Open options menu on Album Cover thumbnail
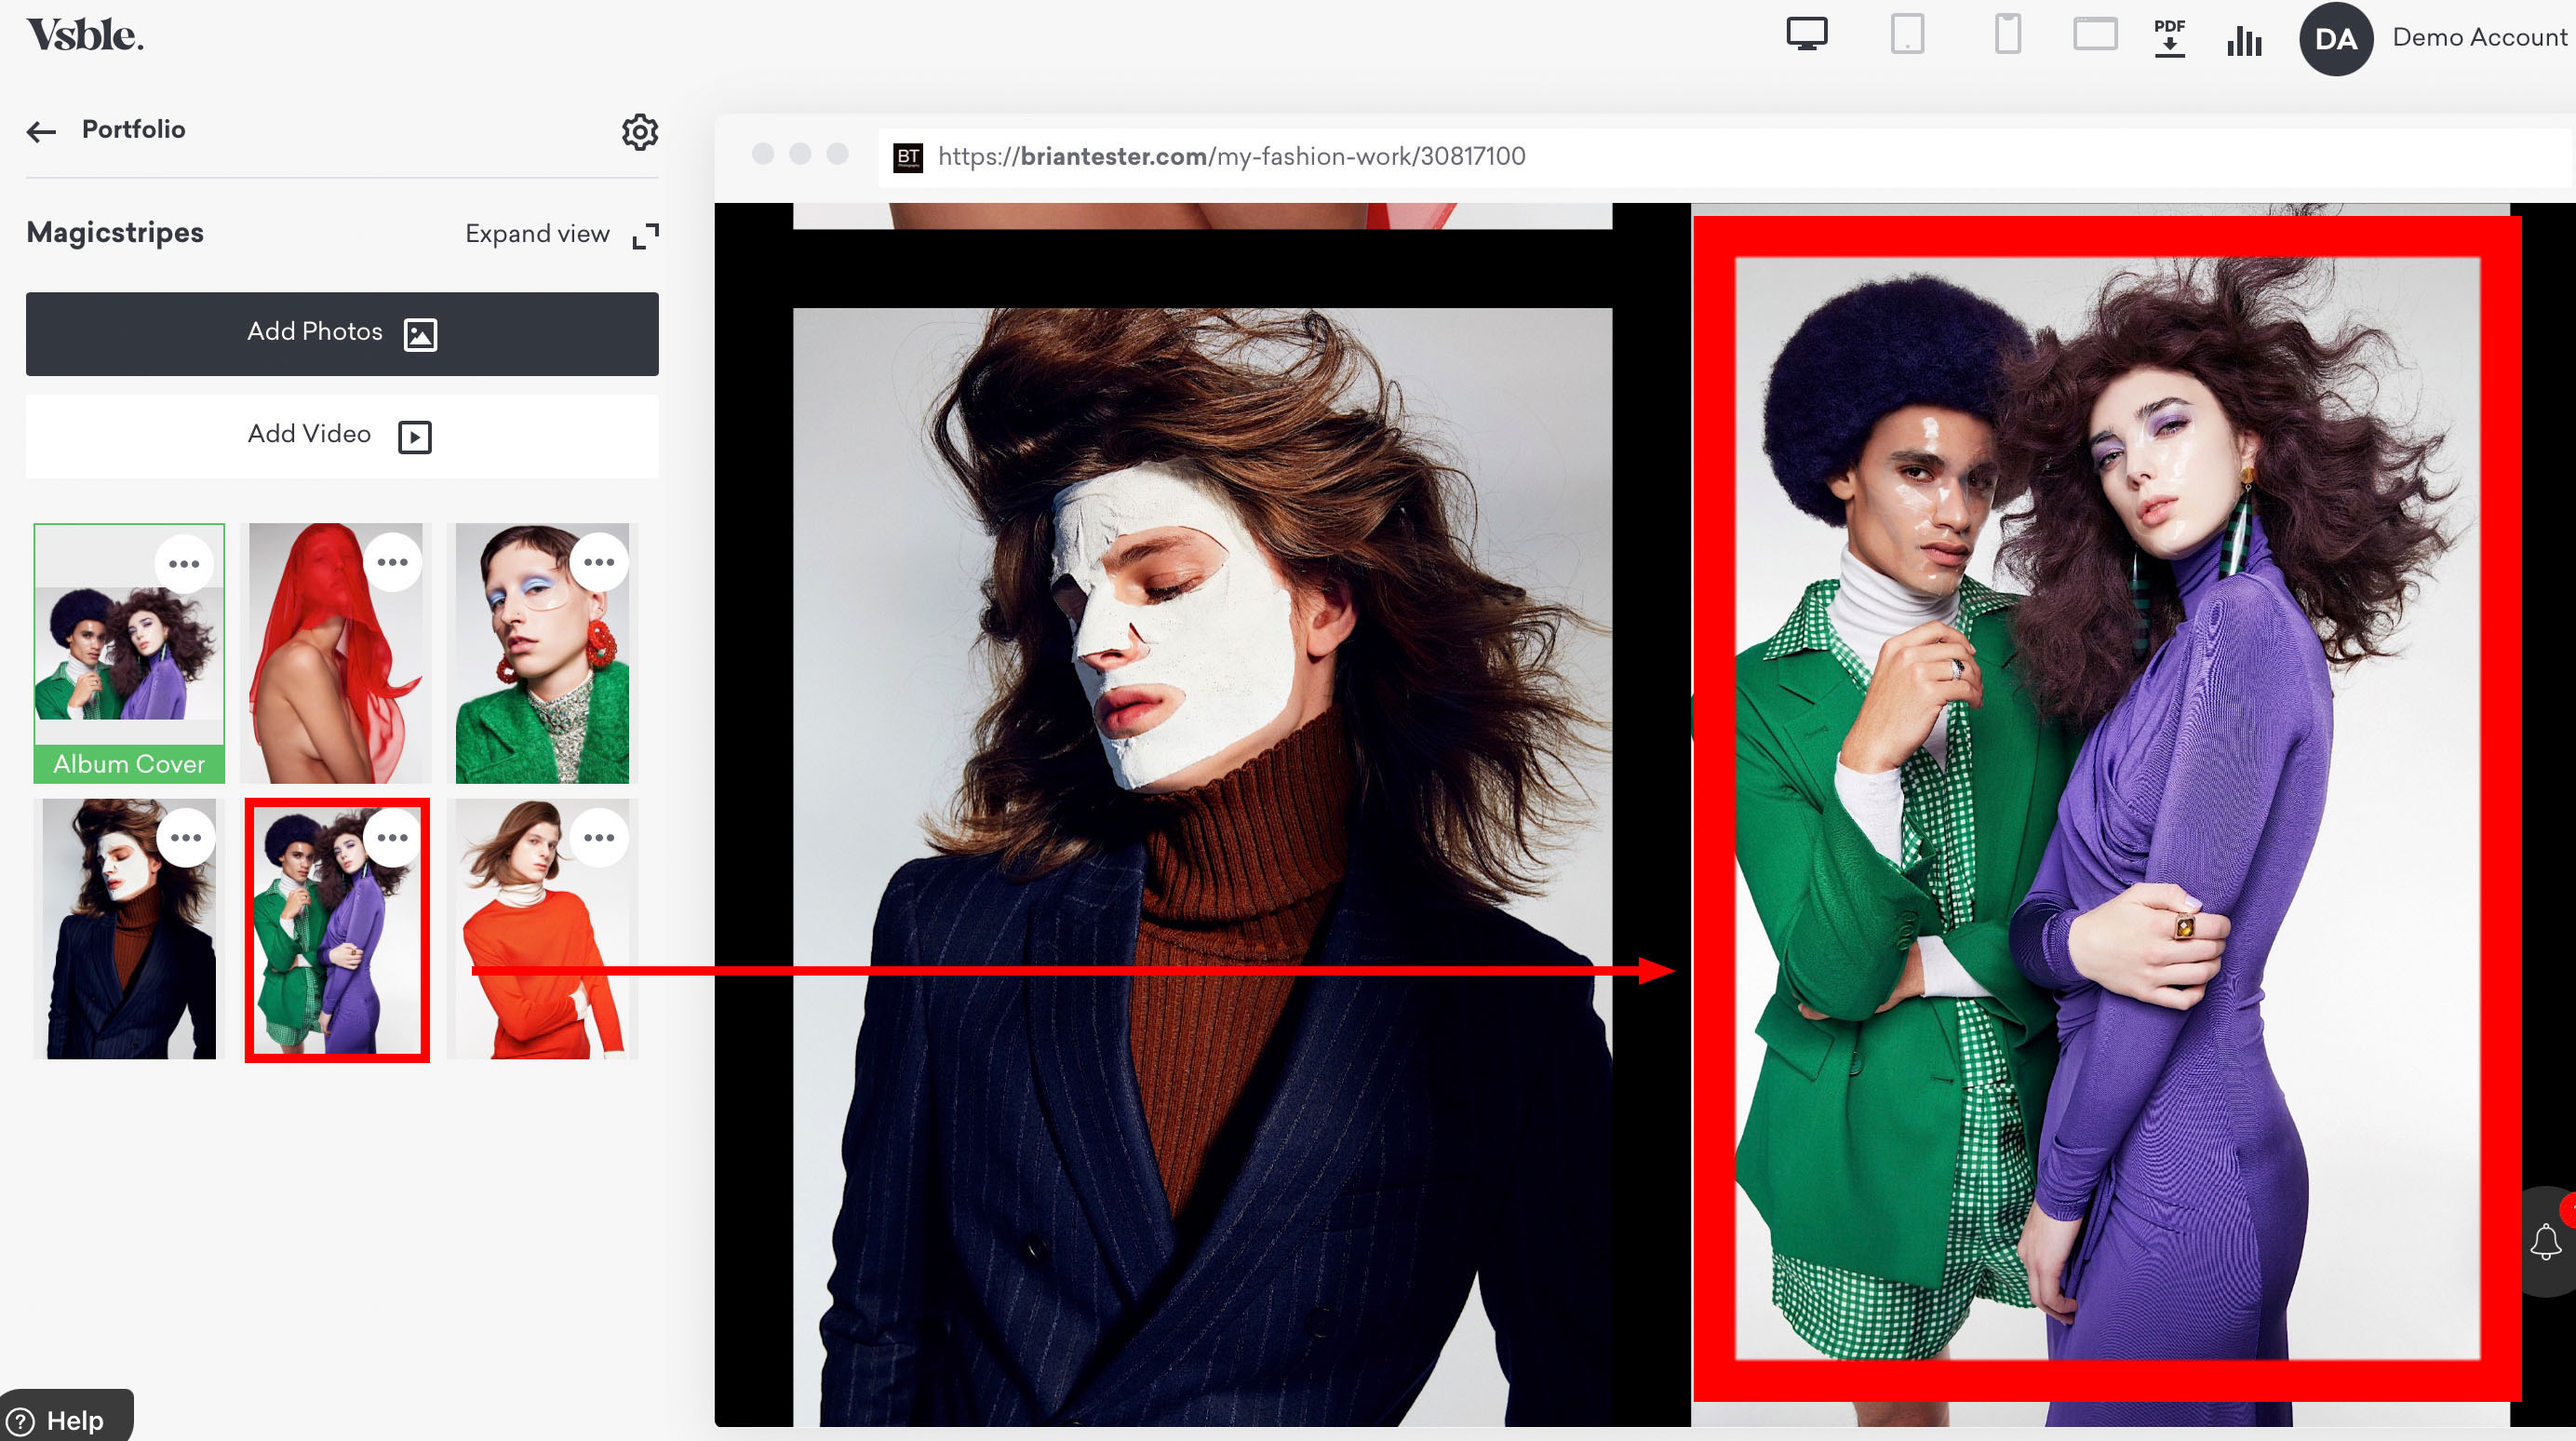The image size is (2576, 1441). click(x=184, y=564)
